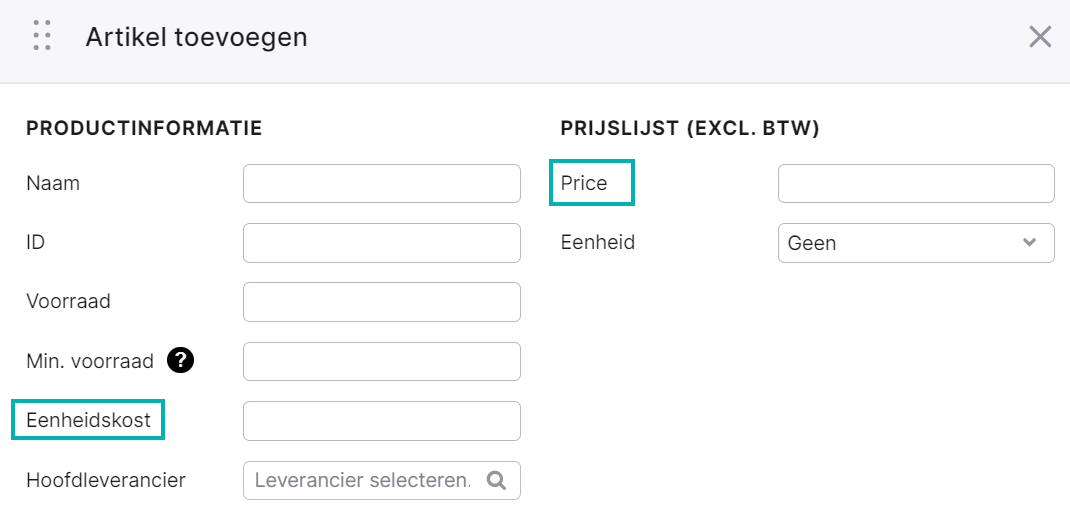Click the supplier search magnifier icon

pos(496,481)
